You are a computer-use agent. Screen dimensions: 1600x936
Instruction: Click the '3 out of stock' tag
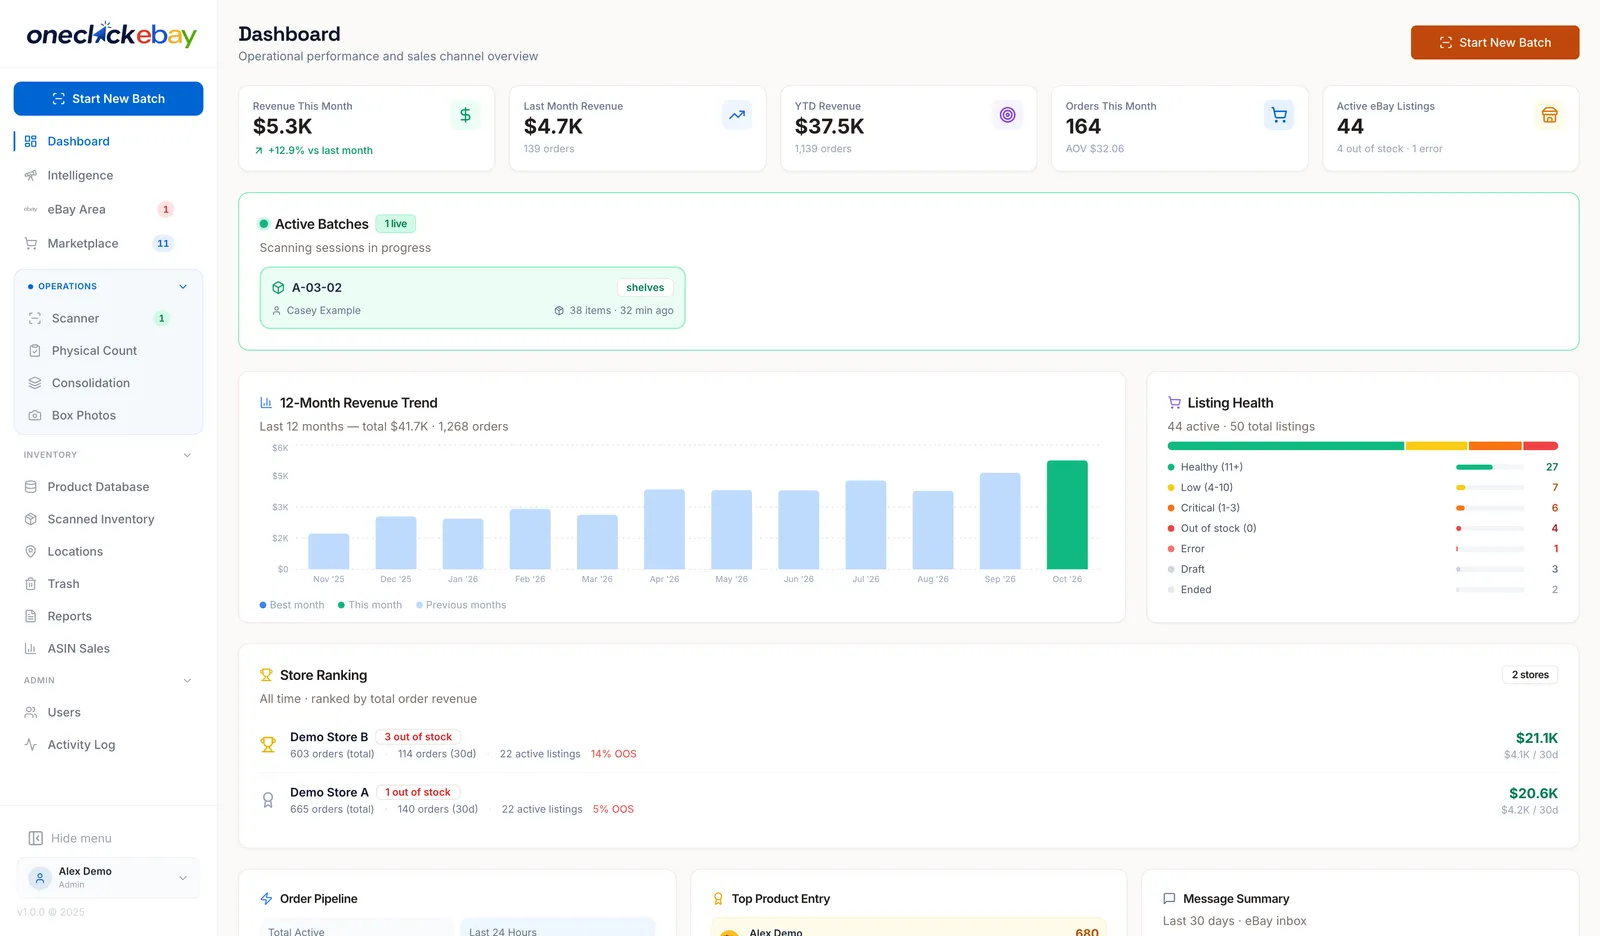click(418, 737)
